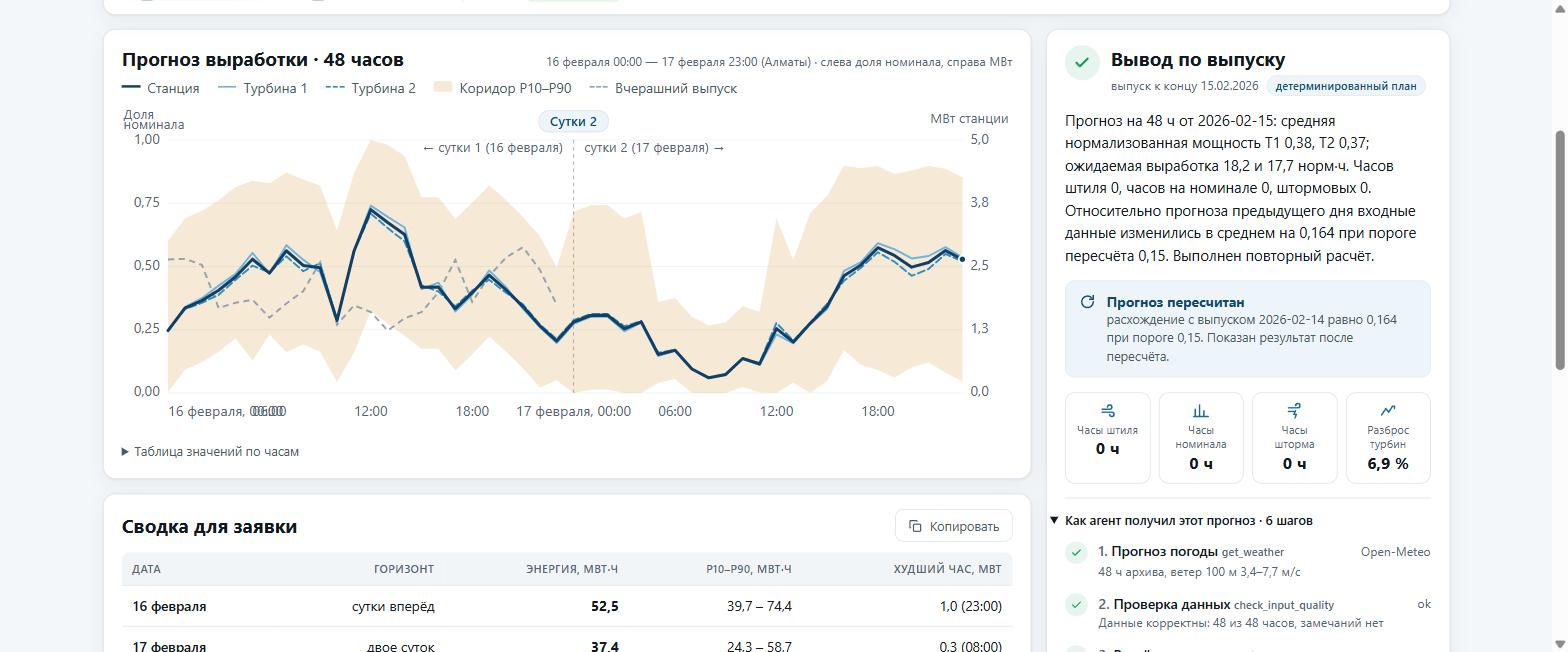Open the Часы штиля metric card
Image resolution: width=1568 pixels, height=652 pixels.
point(1107,438)
